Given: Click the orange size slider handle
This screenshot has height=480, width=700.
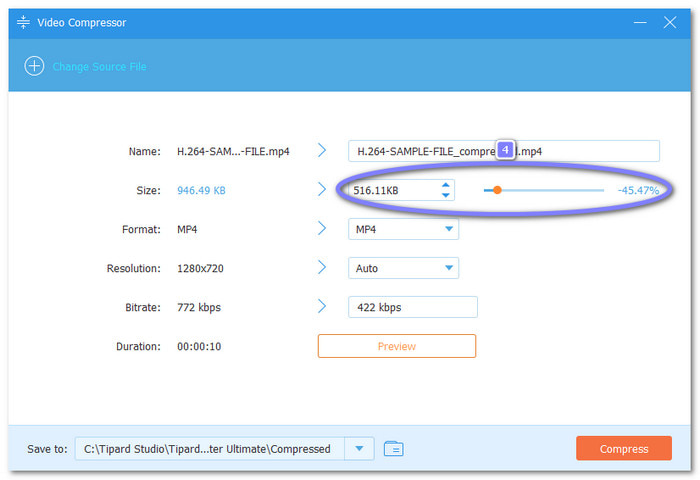Looking at the screenshot, I should [497, 190].
